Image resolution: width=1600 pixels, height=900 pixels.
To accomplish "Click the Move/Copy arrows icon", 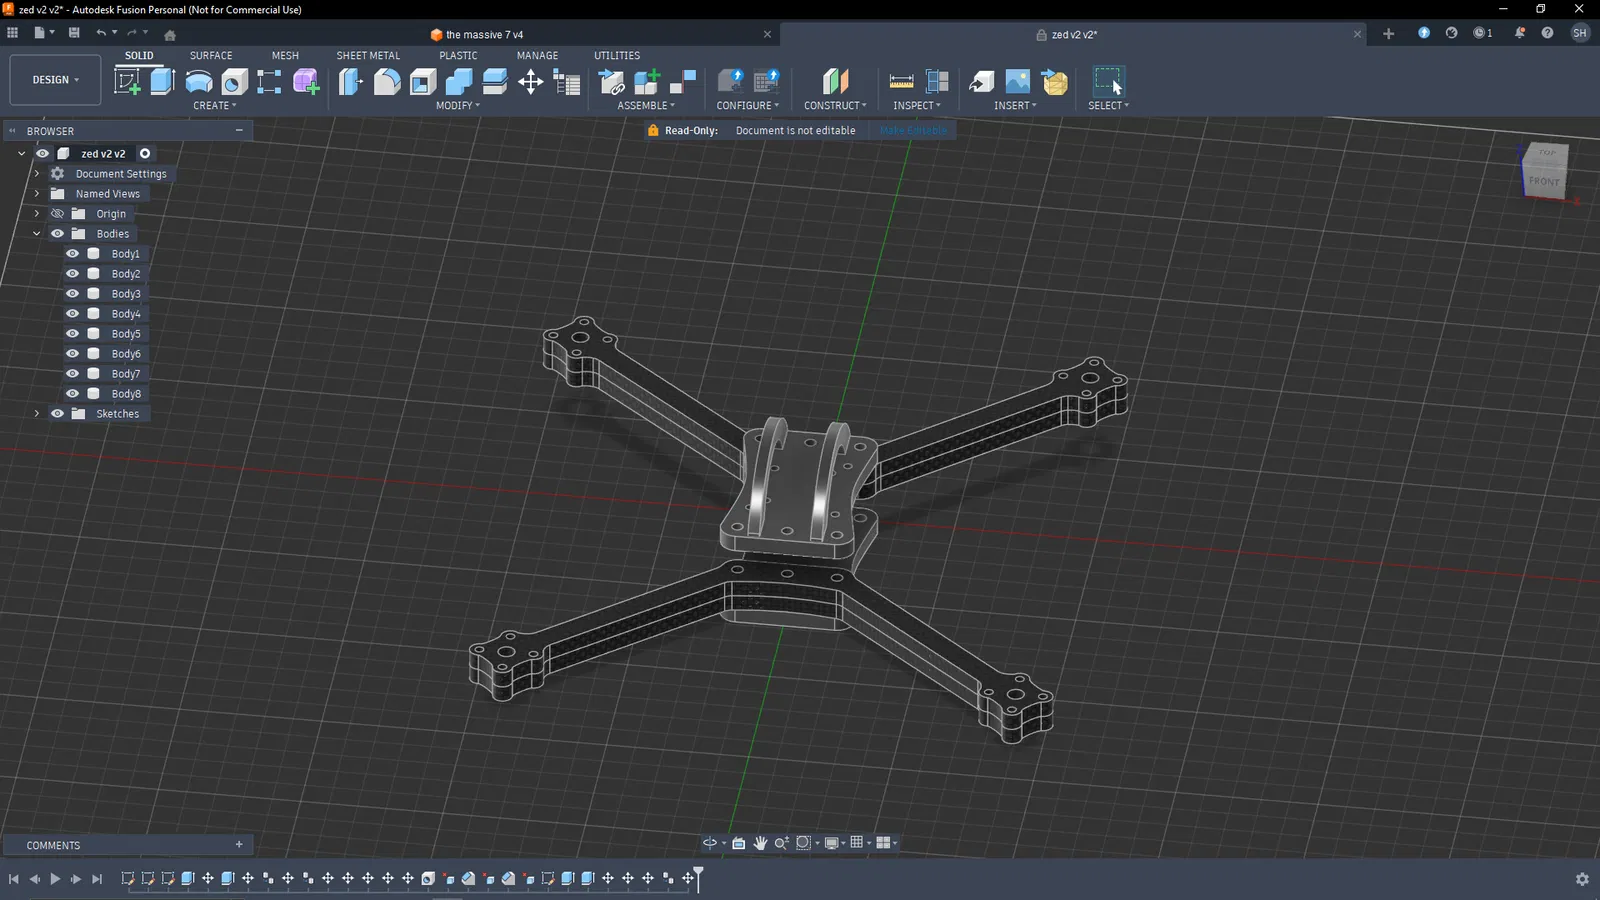I will pyautogui.click(x=530, y=81).
